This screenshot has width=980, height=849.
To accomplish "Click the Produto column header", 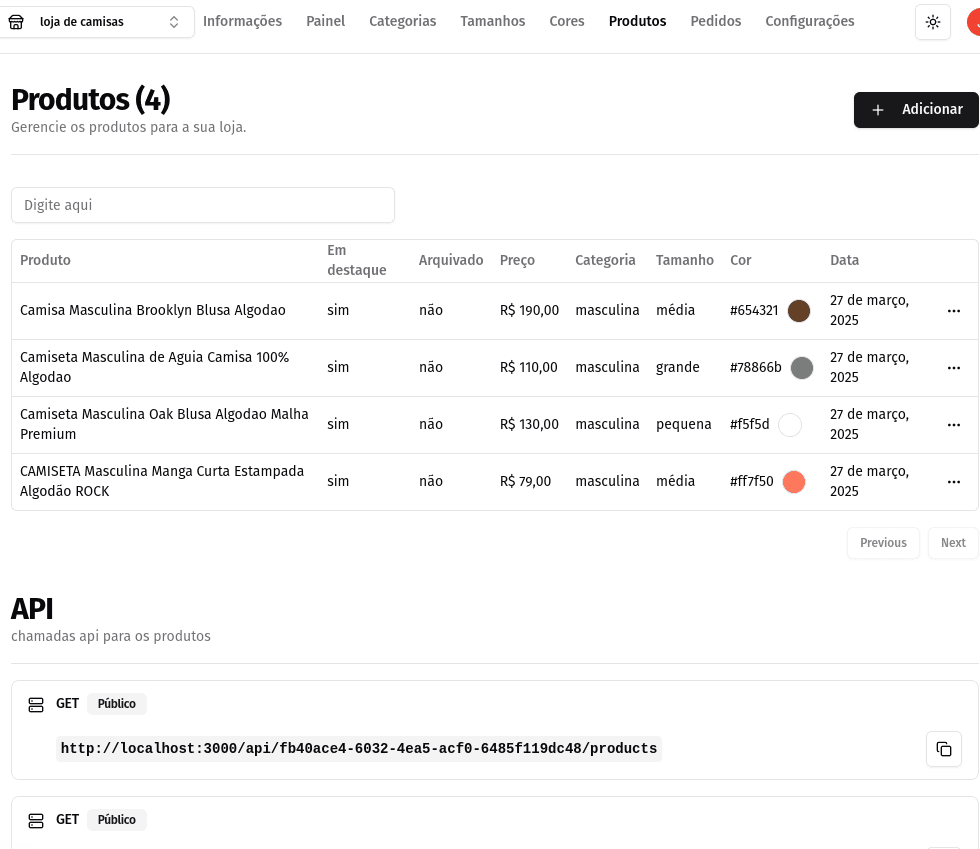I will point(45,260).
